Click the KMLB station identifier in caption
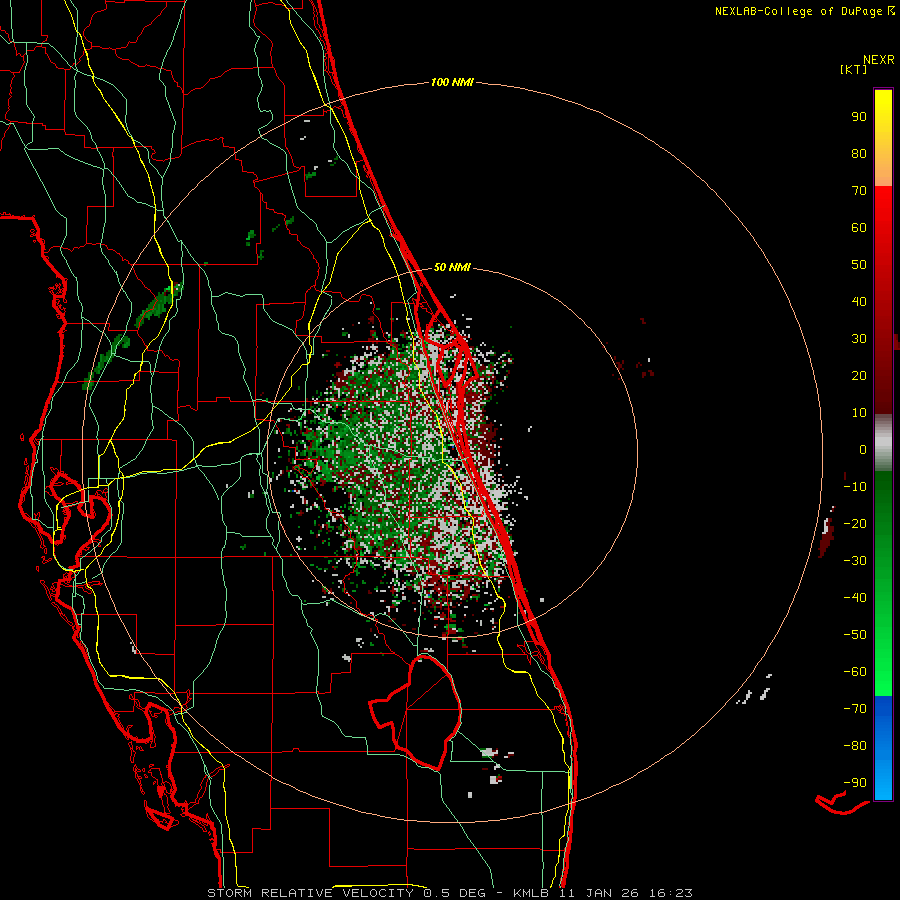The image size is (900, 900). click(x=531, y=893)
